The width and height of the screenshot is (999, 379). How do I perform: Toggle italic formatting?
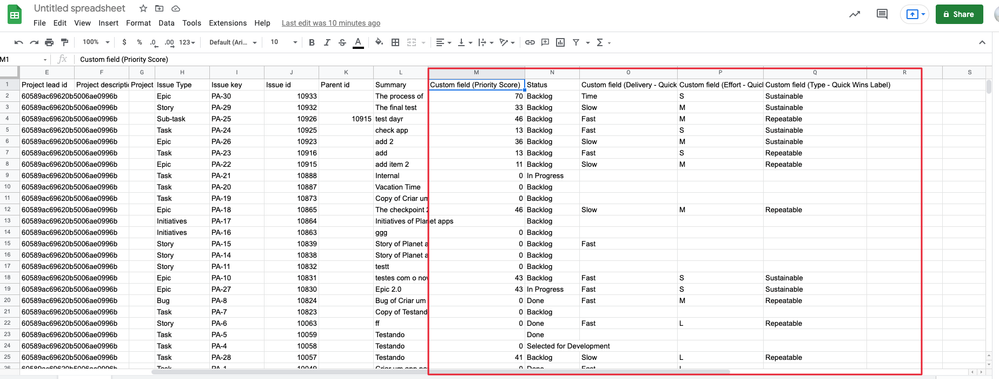(327, 43)
